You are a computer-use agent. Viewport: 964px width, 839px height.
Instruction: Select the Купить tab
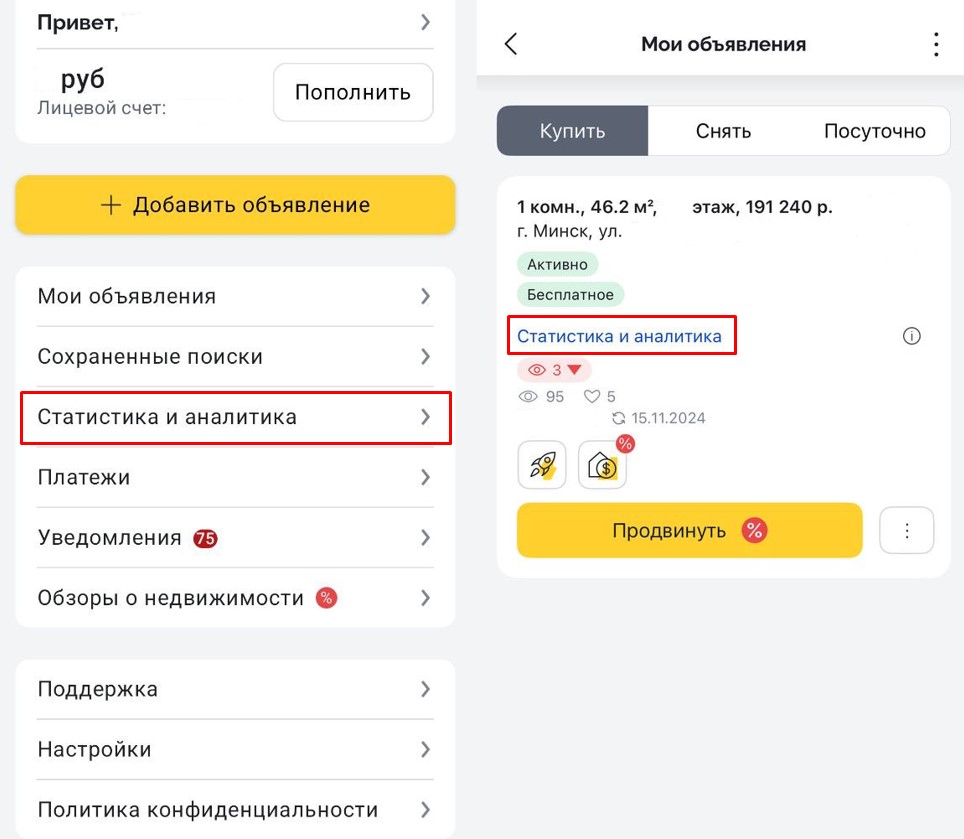tap(572, 131)
